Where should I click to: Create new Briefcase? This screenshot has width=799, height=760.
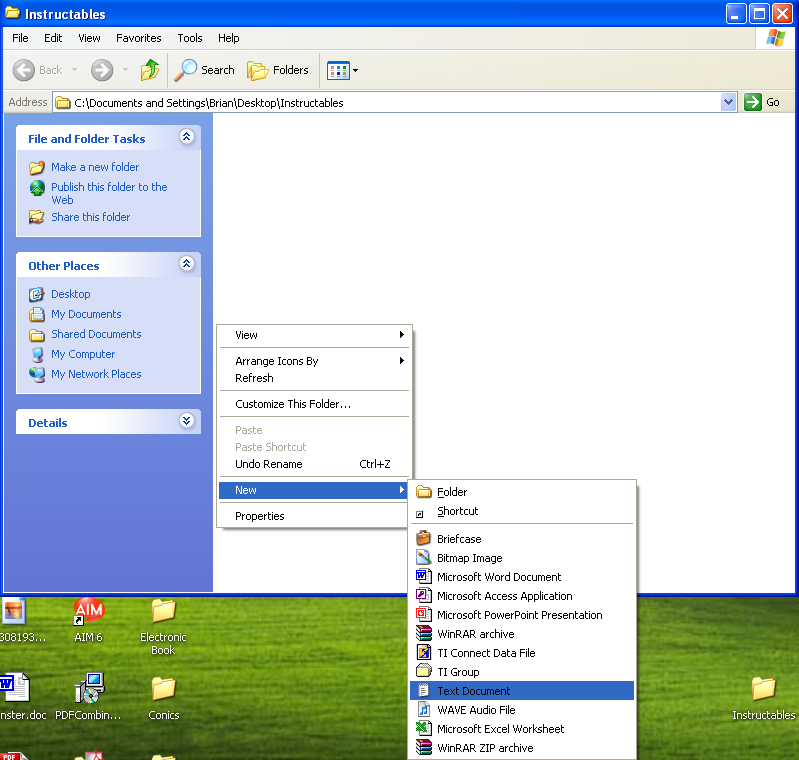(x=522, y=539)
